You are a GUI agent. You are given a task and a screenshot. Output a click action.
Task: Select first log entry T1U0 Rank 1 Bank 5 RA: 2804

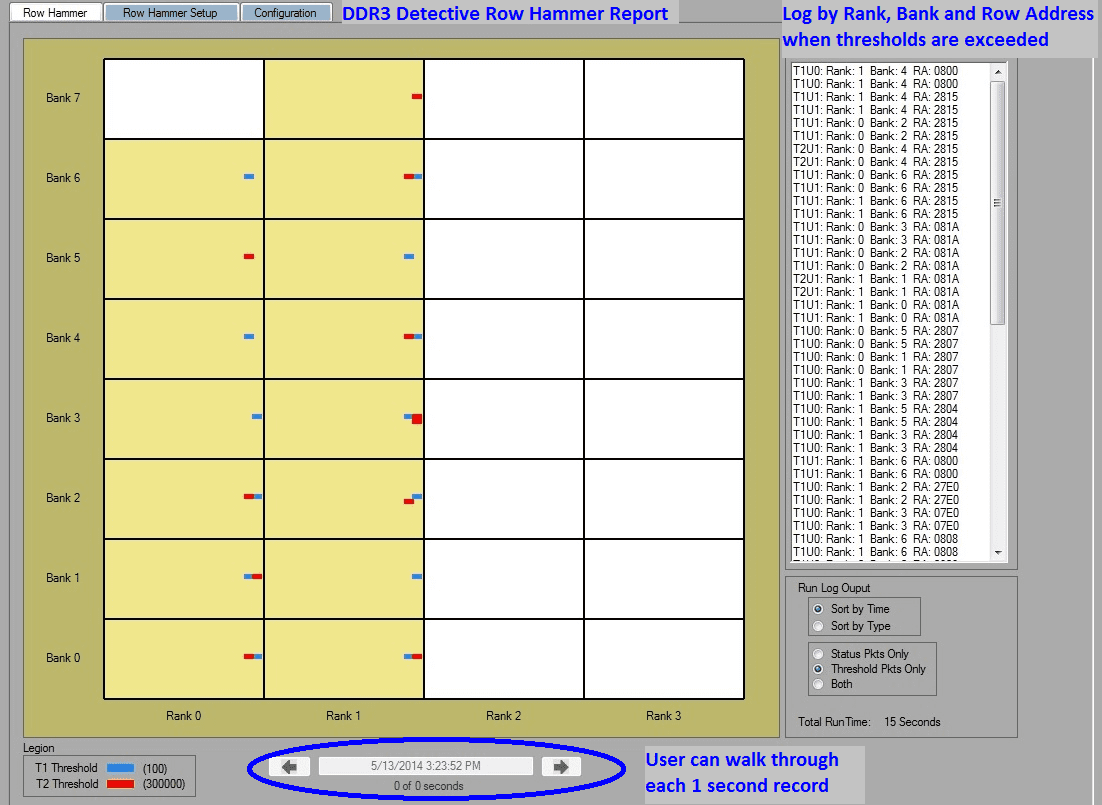click(x=875, y=409)
